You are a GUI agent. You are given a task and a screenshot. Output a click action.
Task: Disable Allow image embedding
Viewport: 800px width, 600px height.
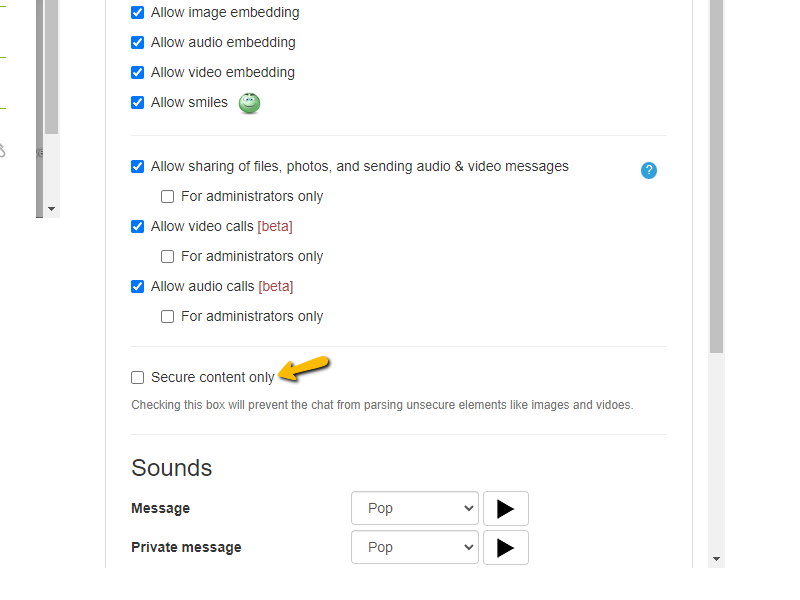click(x=137, y=12)
